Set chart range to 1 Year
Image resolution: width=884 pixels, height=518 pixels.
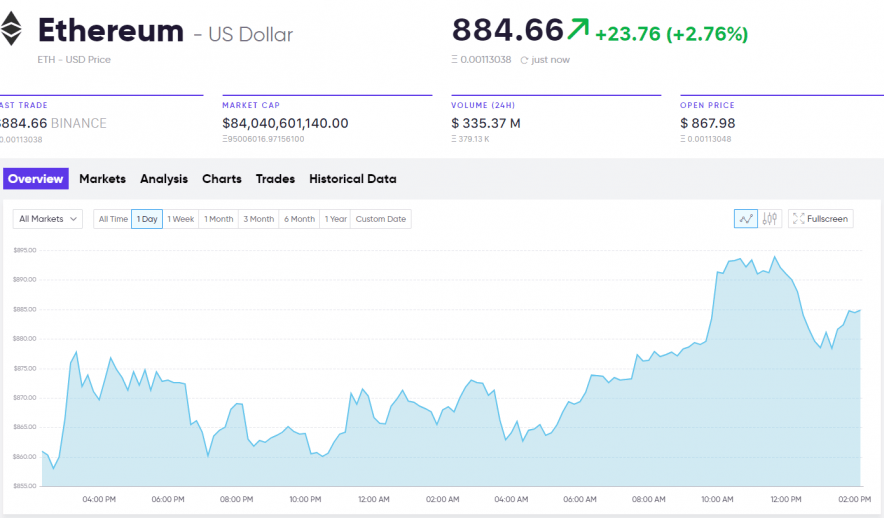[x=335, y=219]
